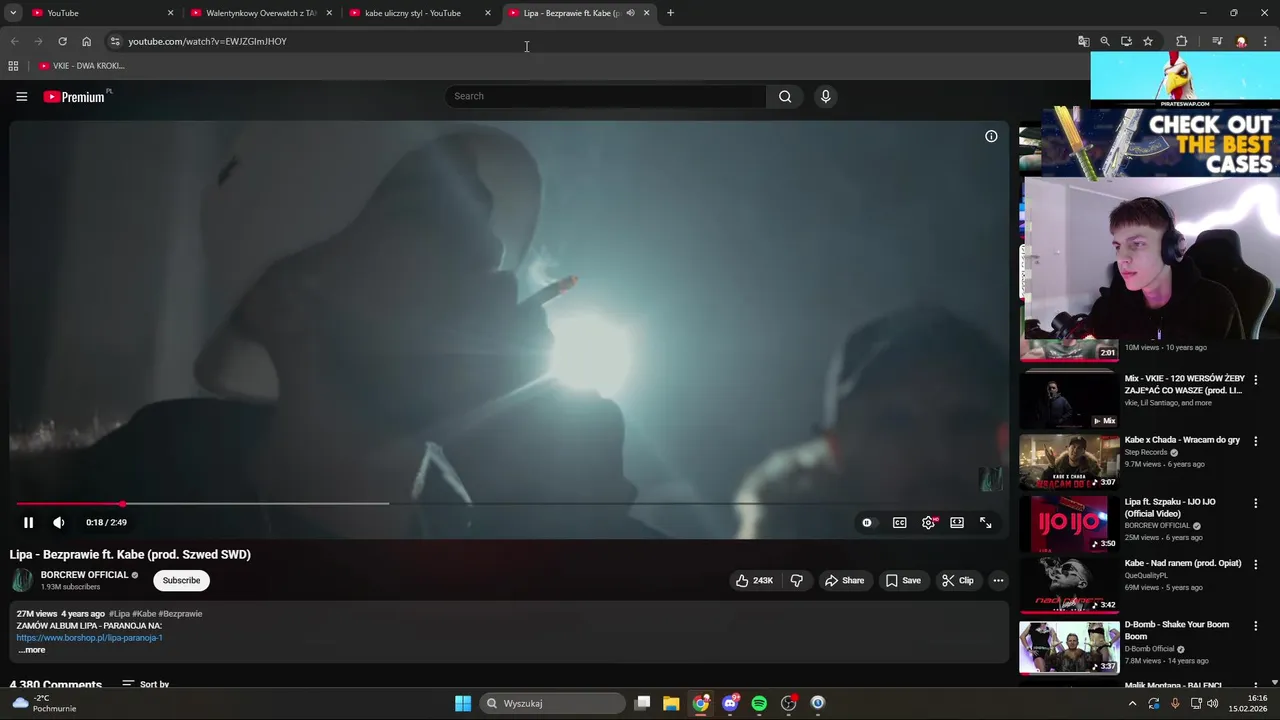Open the Extensions puzzle menu
The image size is (1280, 720).
pos(1181,41)
